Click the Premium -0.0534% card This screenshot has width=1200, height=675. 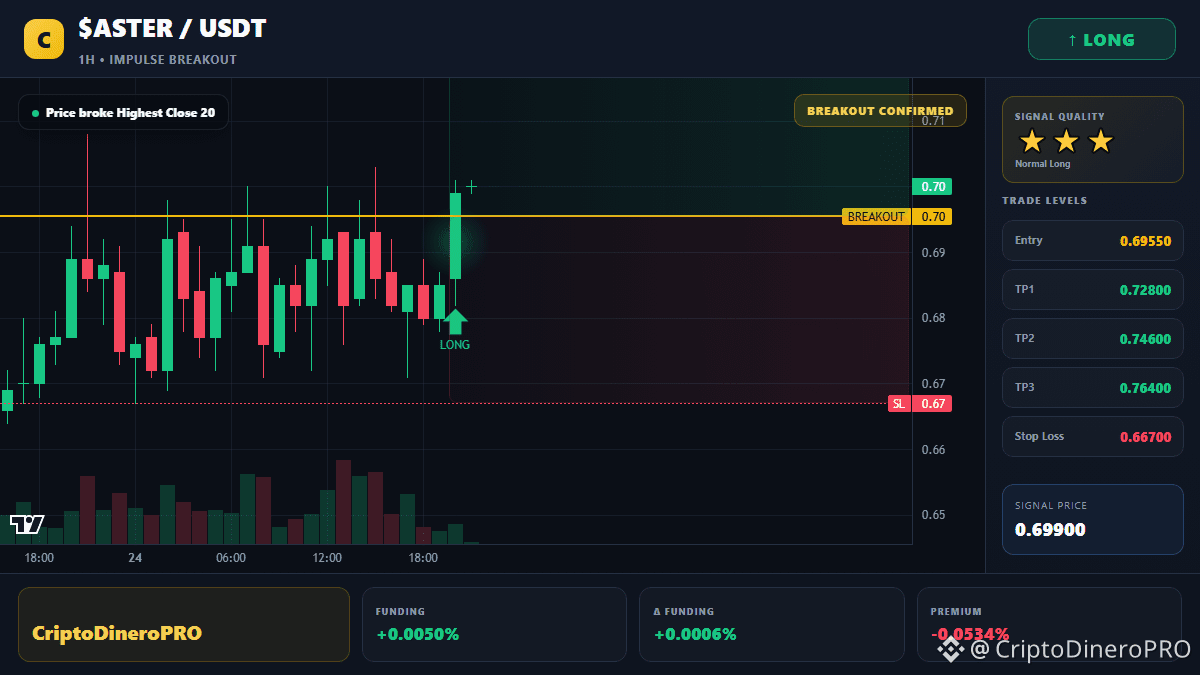click(x=1049, y=624)
